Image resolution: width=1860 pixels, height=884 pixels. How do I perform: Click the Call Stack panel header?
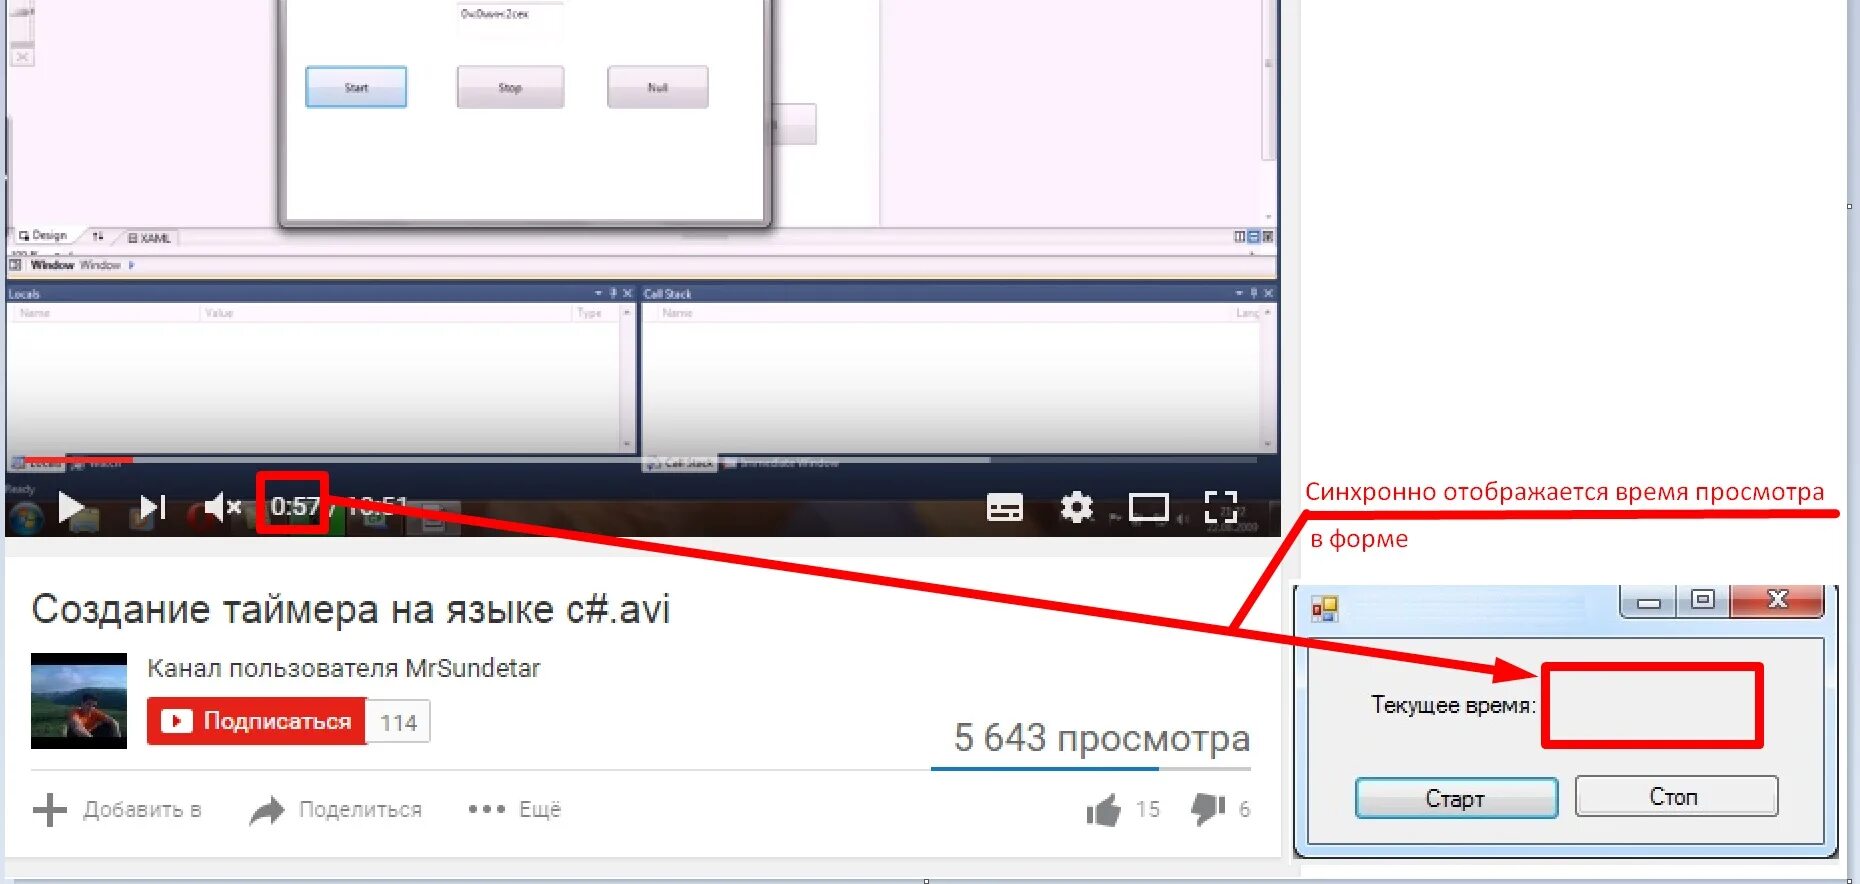(x=958, y=293)
